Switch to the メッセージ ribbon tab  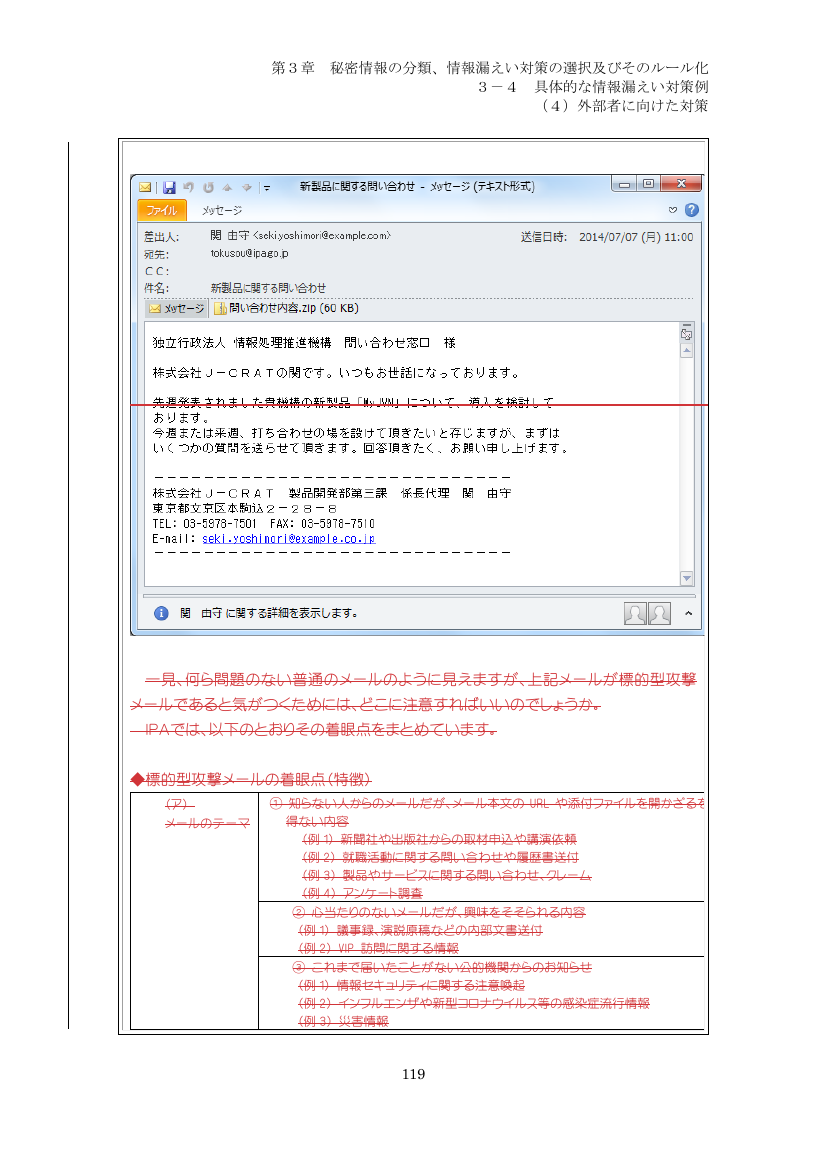[x=222, y=210]
